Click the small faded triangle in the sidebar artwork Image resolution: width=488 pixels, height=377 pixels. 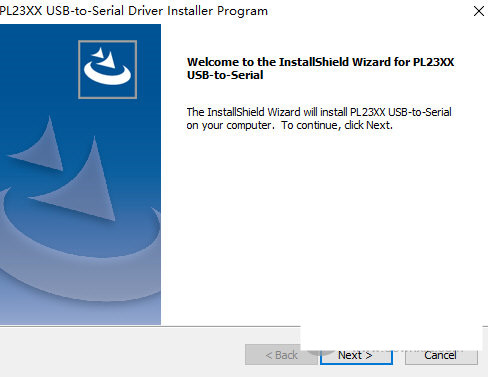click(39, 145)
